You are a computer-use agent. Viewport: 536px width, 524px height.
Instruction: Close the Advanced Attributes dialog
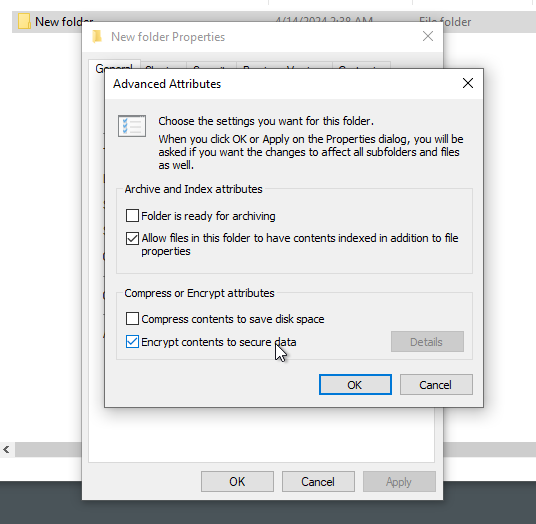click(468, 83)
